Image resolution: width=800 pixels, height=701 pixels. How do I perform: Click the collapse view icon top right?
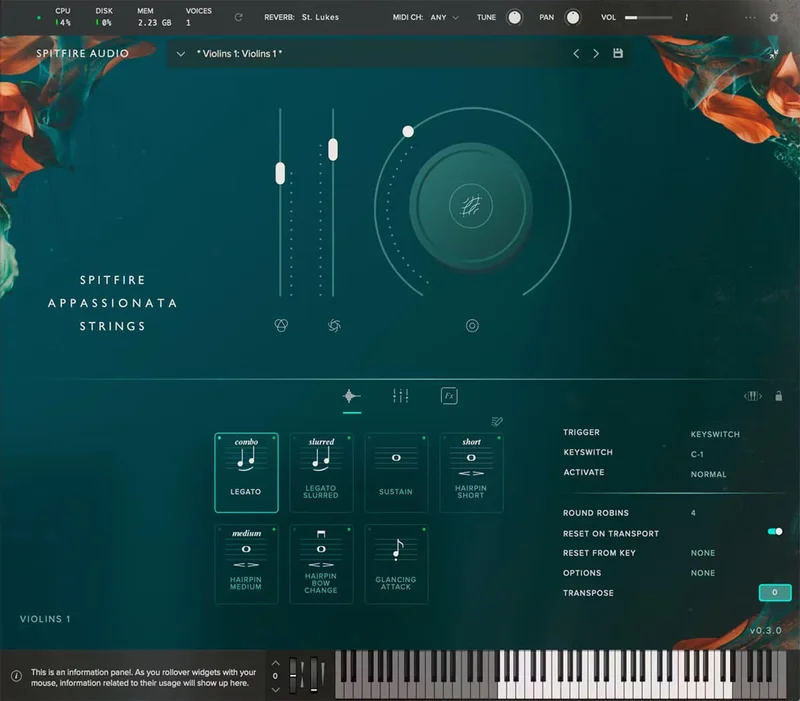tap(773, 54)
